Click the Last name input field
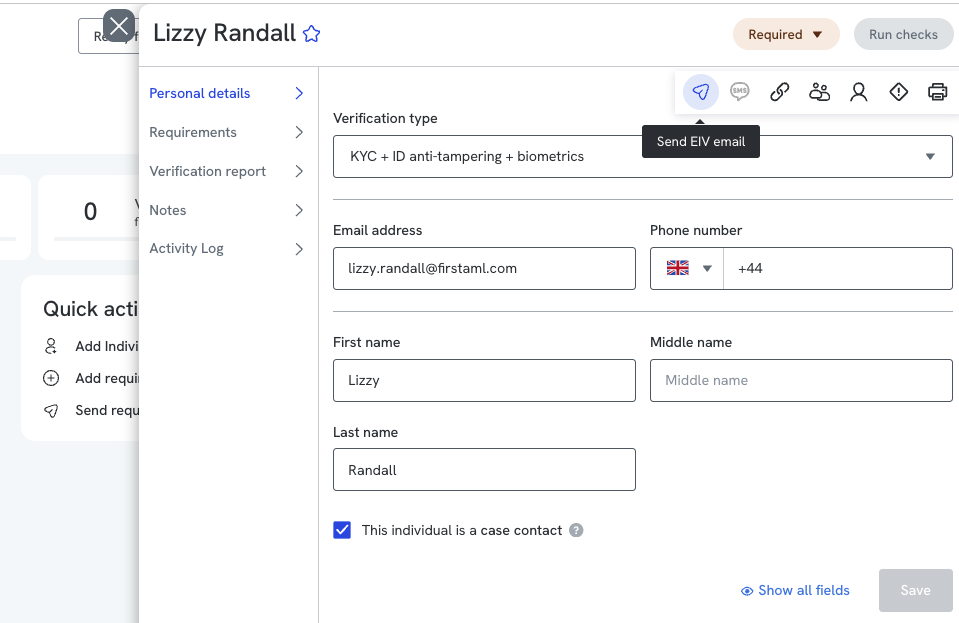The width and height of the screenshot is (959, 623). click(484, 470)
